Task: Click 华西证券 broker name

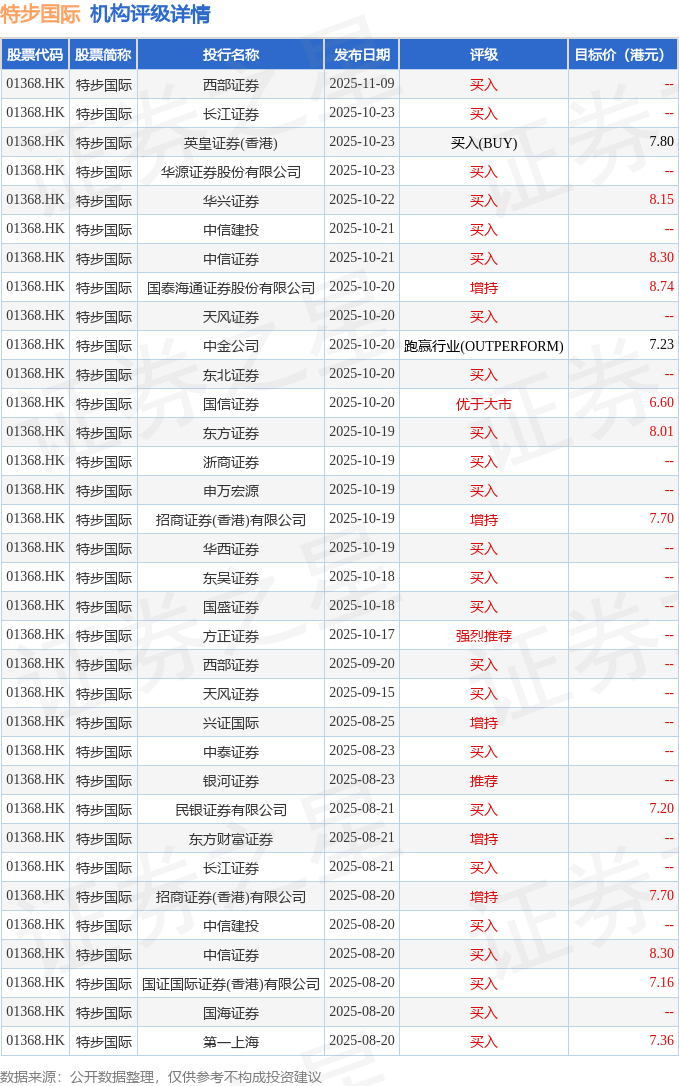Action: pos(231,549)
